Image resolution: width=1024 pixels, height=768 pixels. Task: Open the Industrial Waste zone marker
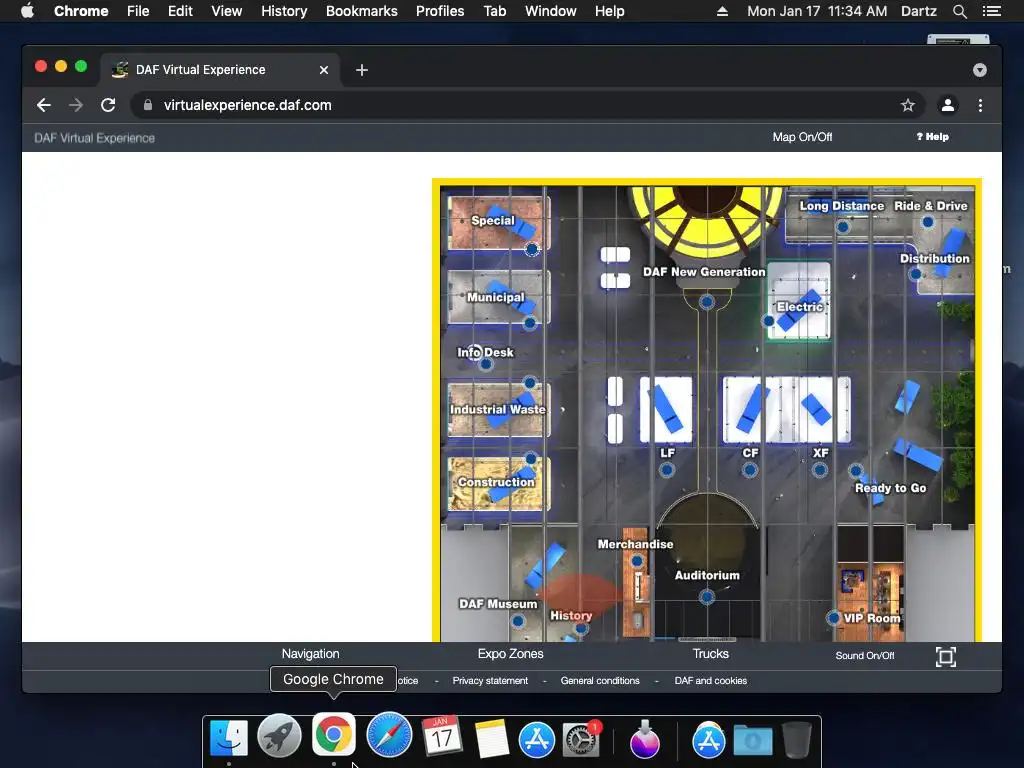[x=530, y=383]
